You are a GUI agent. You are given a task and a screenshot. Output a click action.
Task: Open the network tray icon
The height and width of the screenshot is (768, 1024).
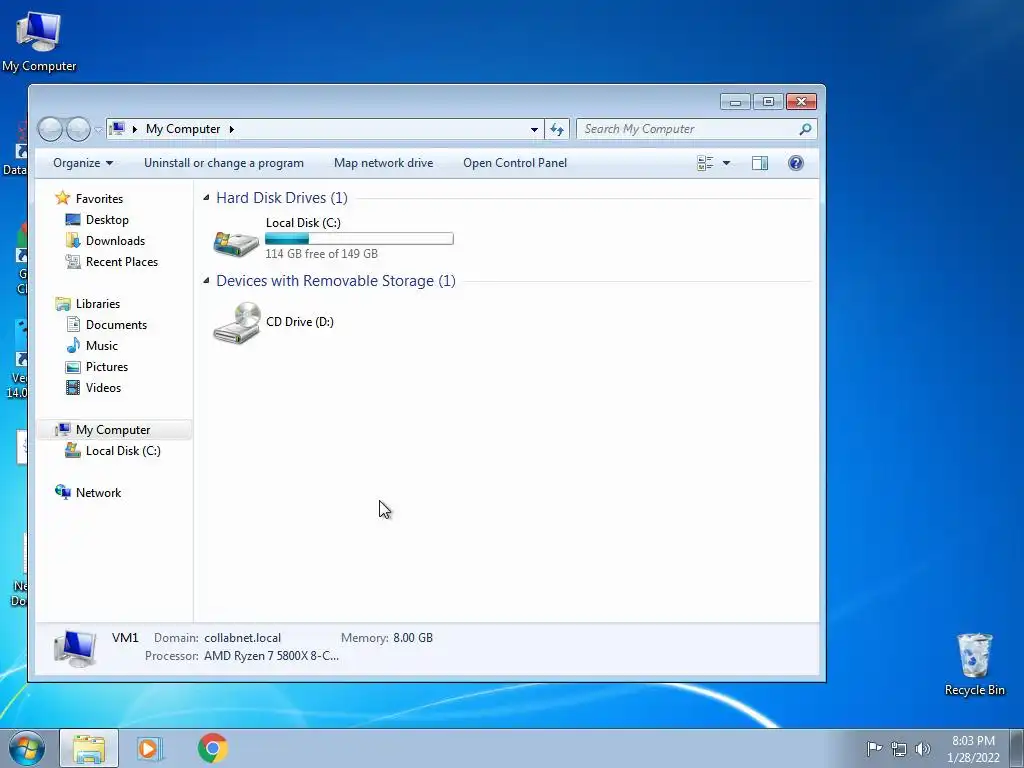[x=899, y=748]
